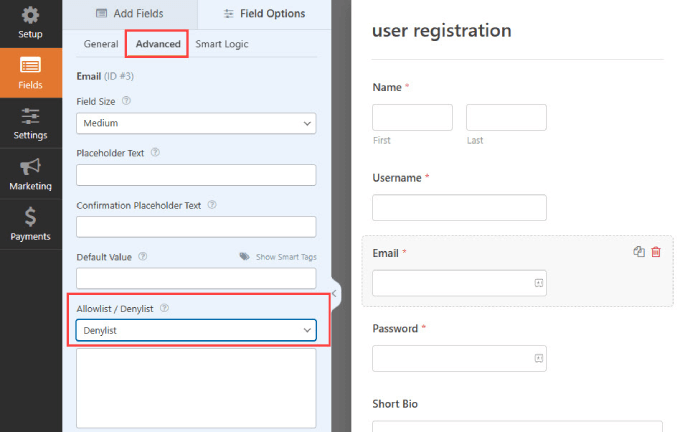Click the Placeholder Text input field
Screen dimensions: 680x432
[196, 175]
